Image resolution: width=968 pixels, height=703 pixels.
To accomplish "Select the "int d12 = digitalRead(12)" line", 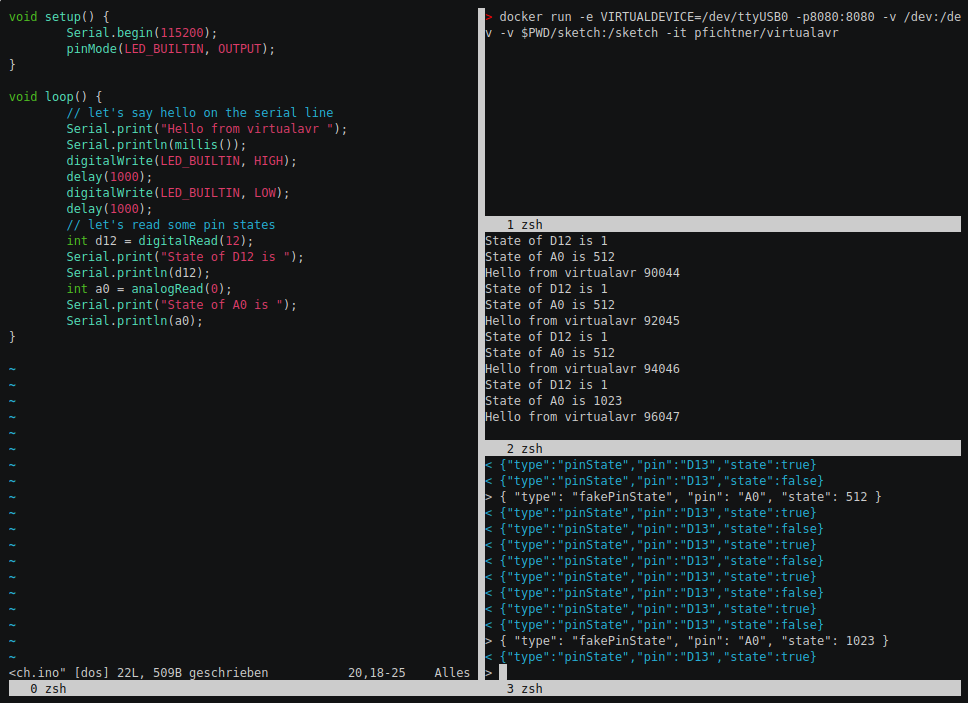I will [160, 241].
